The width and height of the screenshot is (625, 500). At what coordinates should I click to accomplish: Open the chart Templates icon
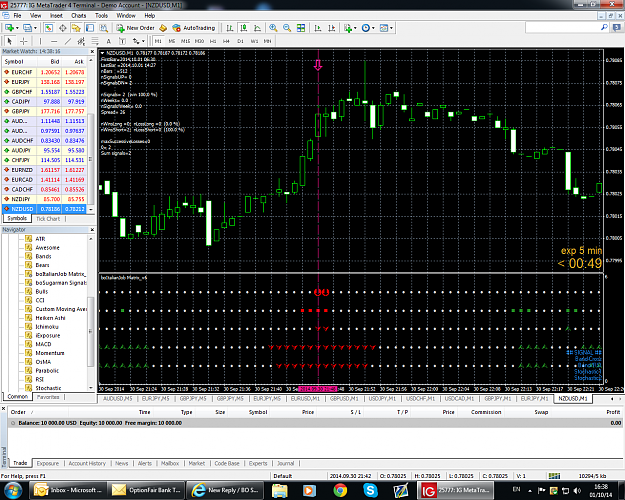coord(384,28)
